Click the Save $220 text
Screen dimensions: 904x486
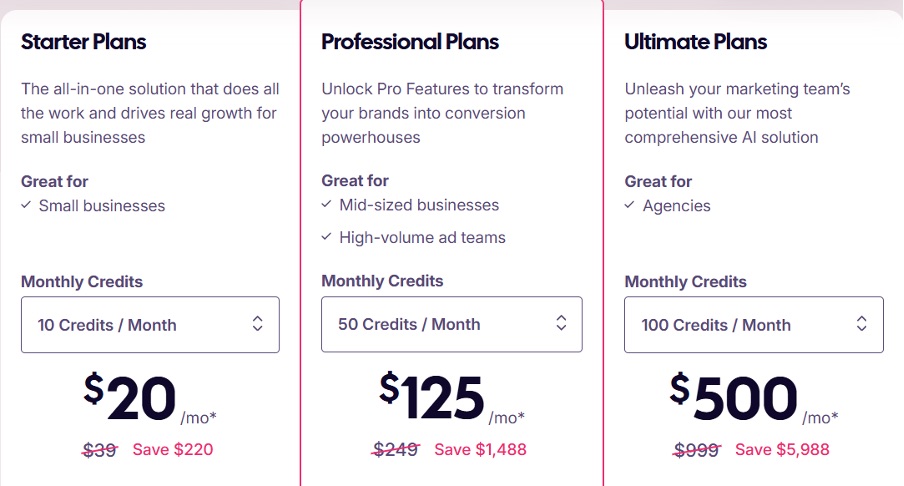point(173,449)
